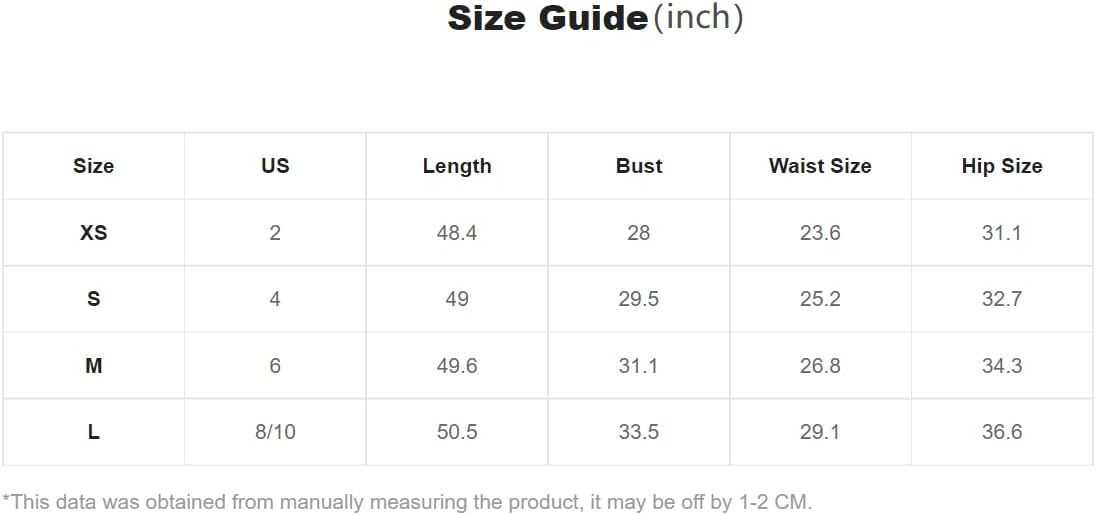Click the 29.5 bust measurement
This screenshot has height=515, width=1096.
639,299
